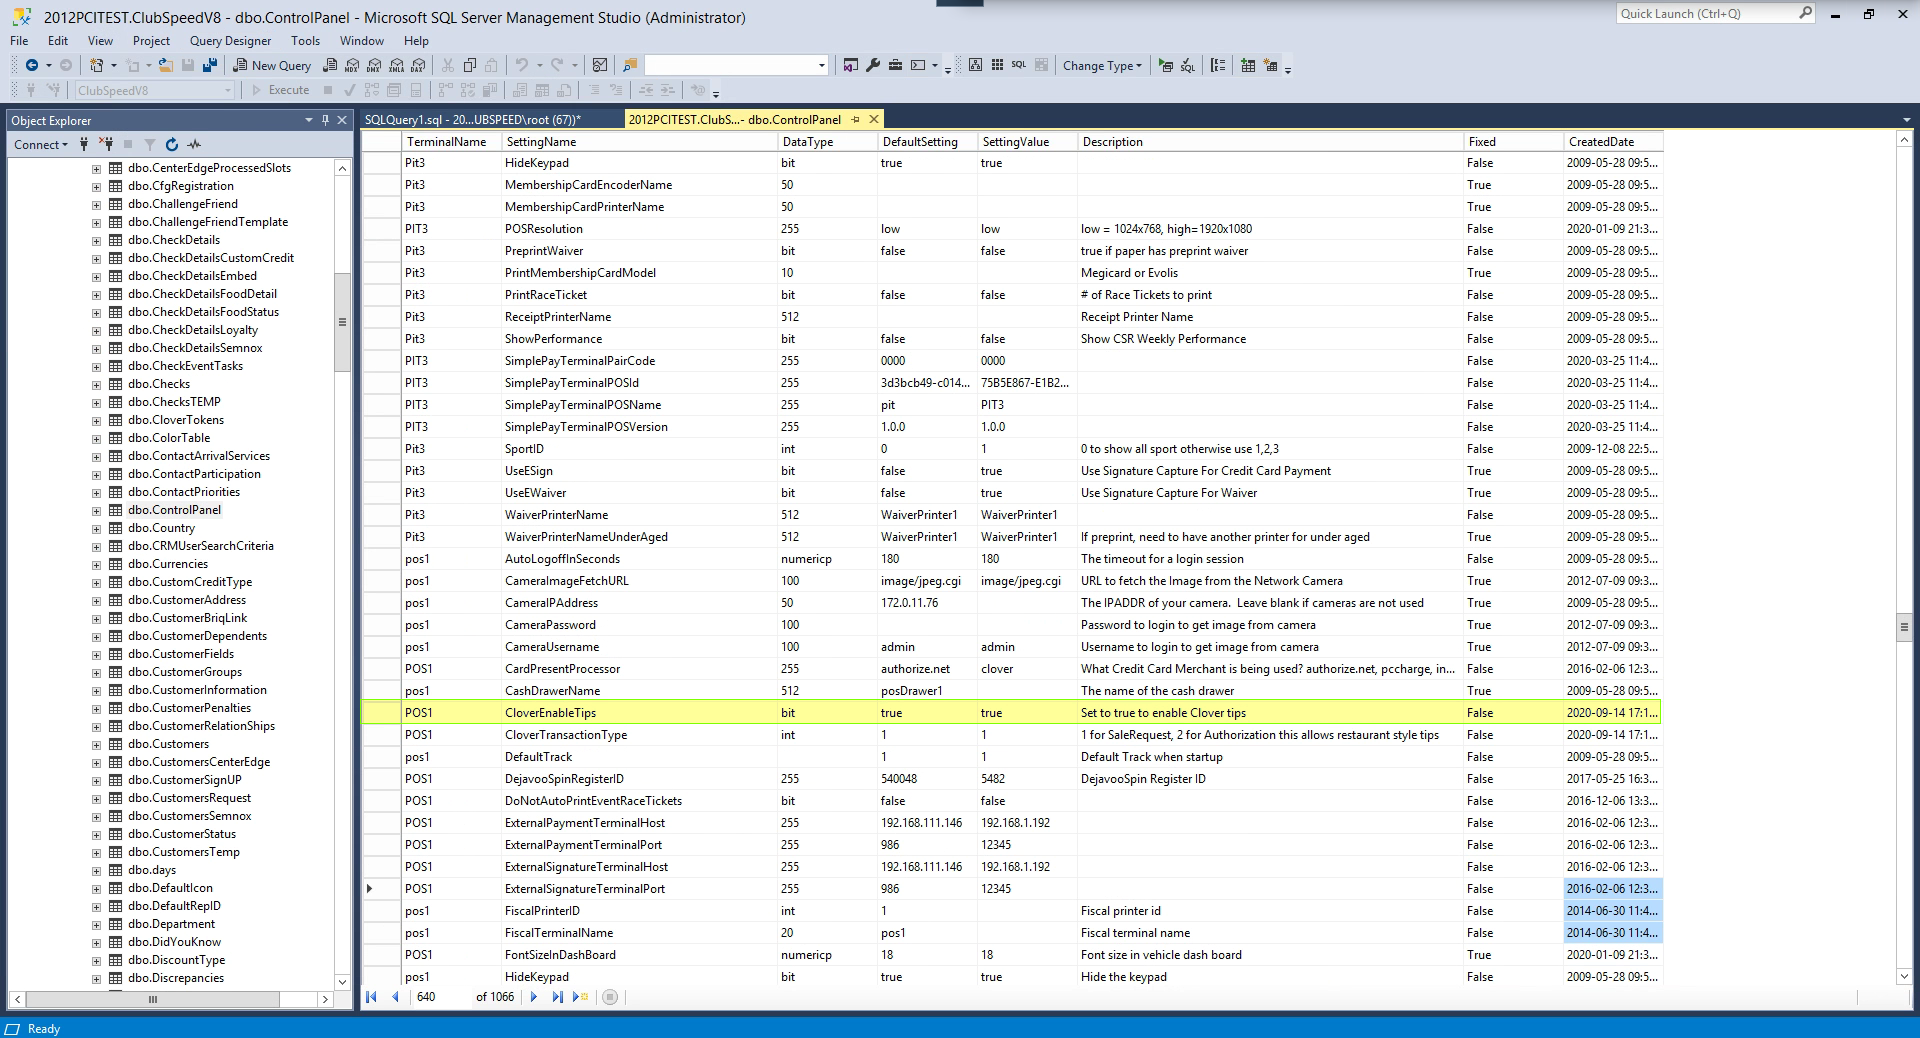Open a new DAX query

(x=418, y=65)
